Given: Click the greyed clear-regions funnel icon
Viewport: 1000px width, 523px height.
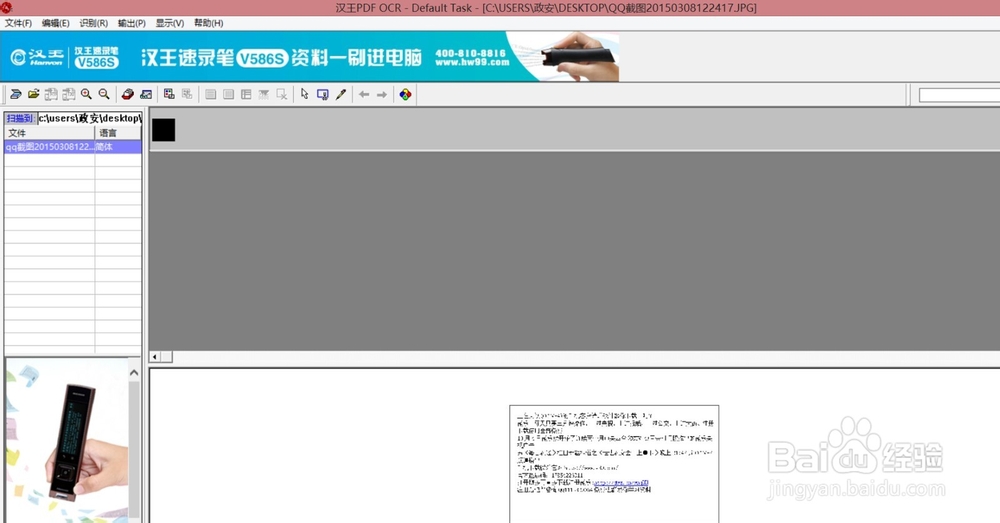Looking at the screenshot, I should pyautogui.click(x=264, y=94).
